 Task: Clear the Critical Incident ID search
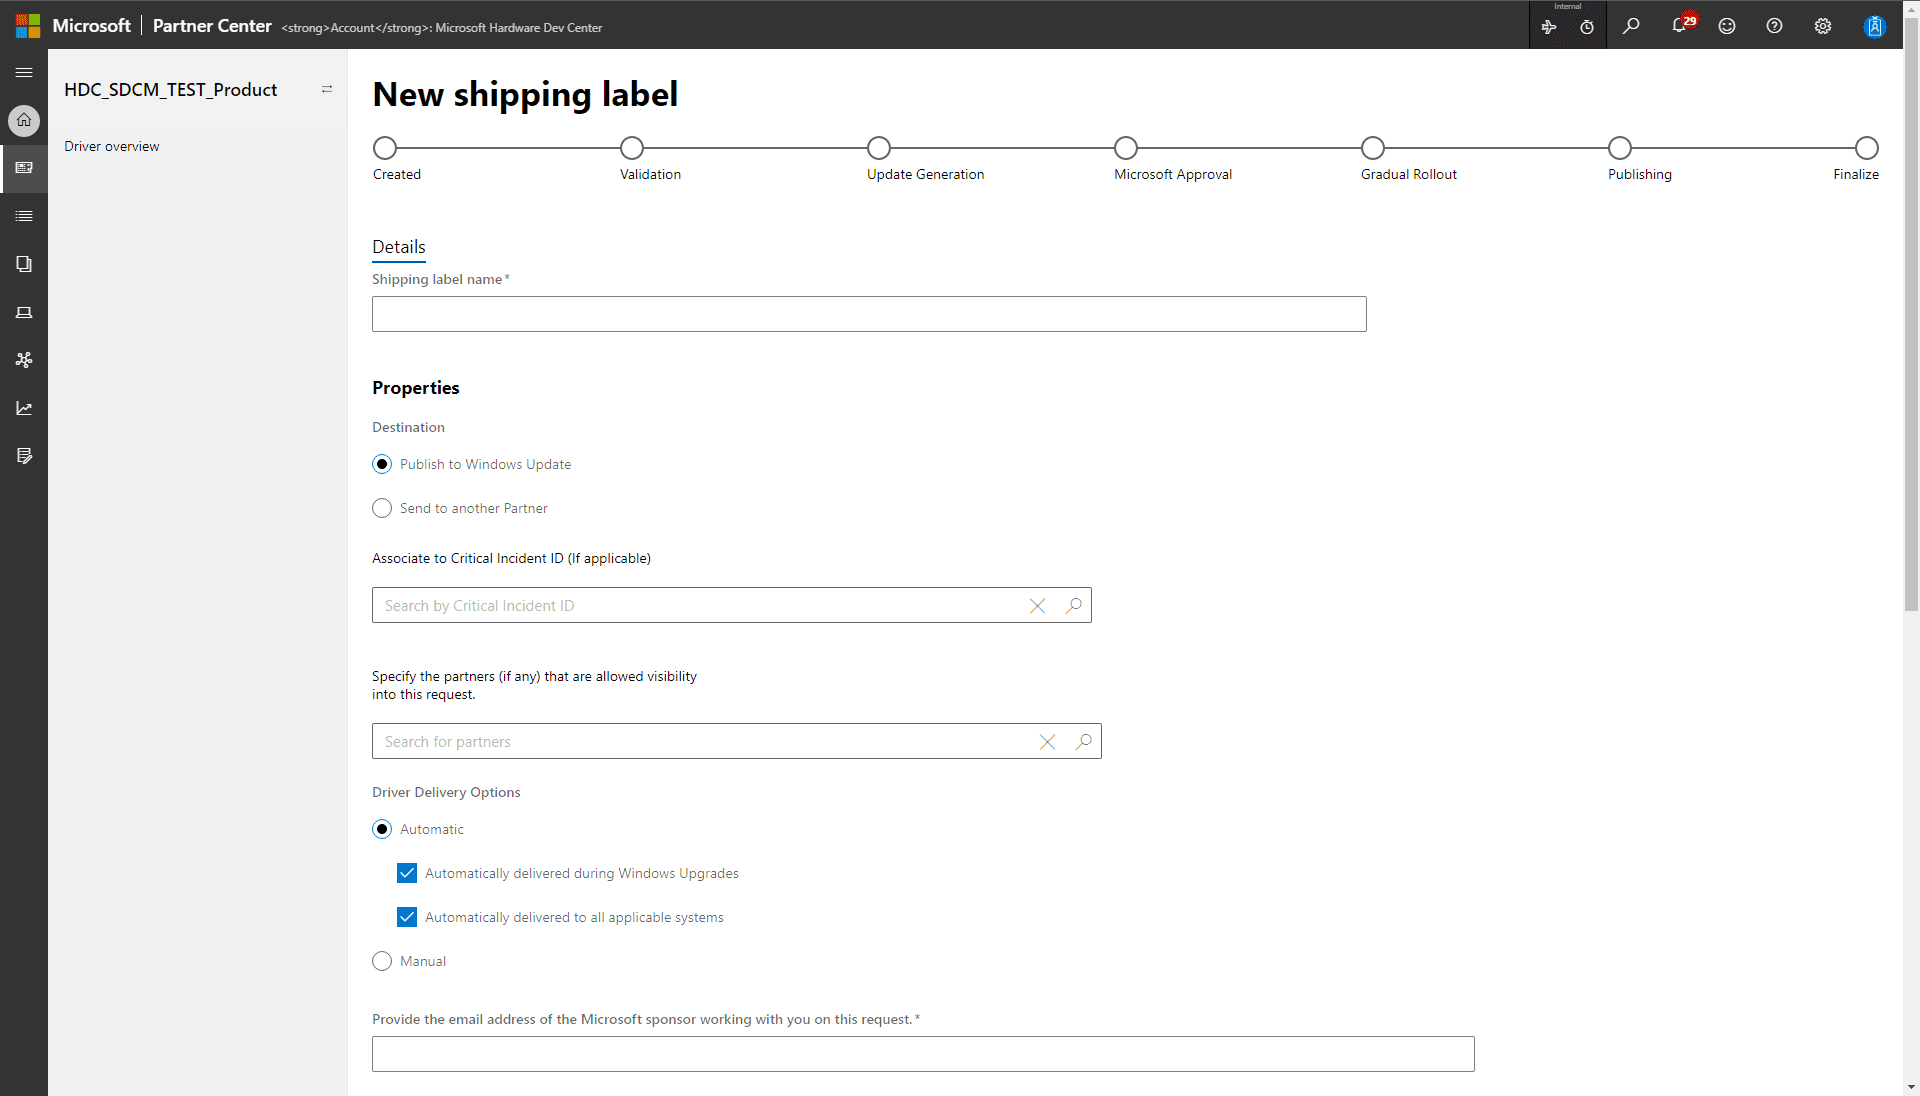[x=1037, y=606]
